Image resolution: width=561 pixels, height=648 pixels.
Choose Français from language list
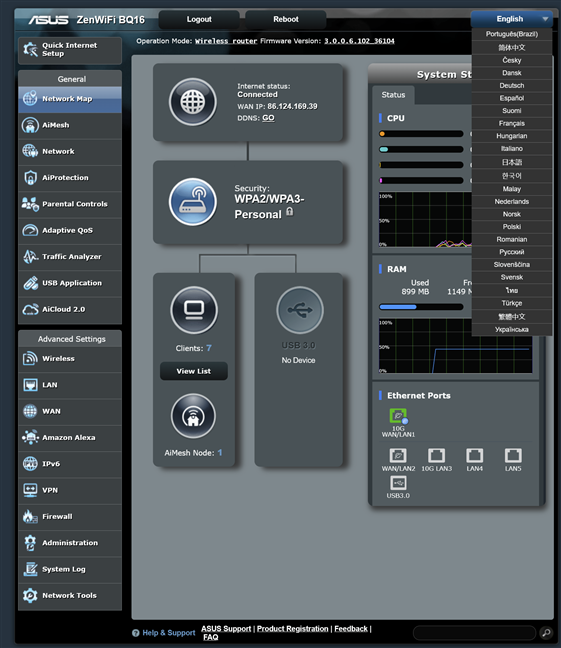click(512, 123)
